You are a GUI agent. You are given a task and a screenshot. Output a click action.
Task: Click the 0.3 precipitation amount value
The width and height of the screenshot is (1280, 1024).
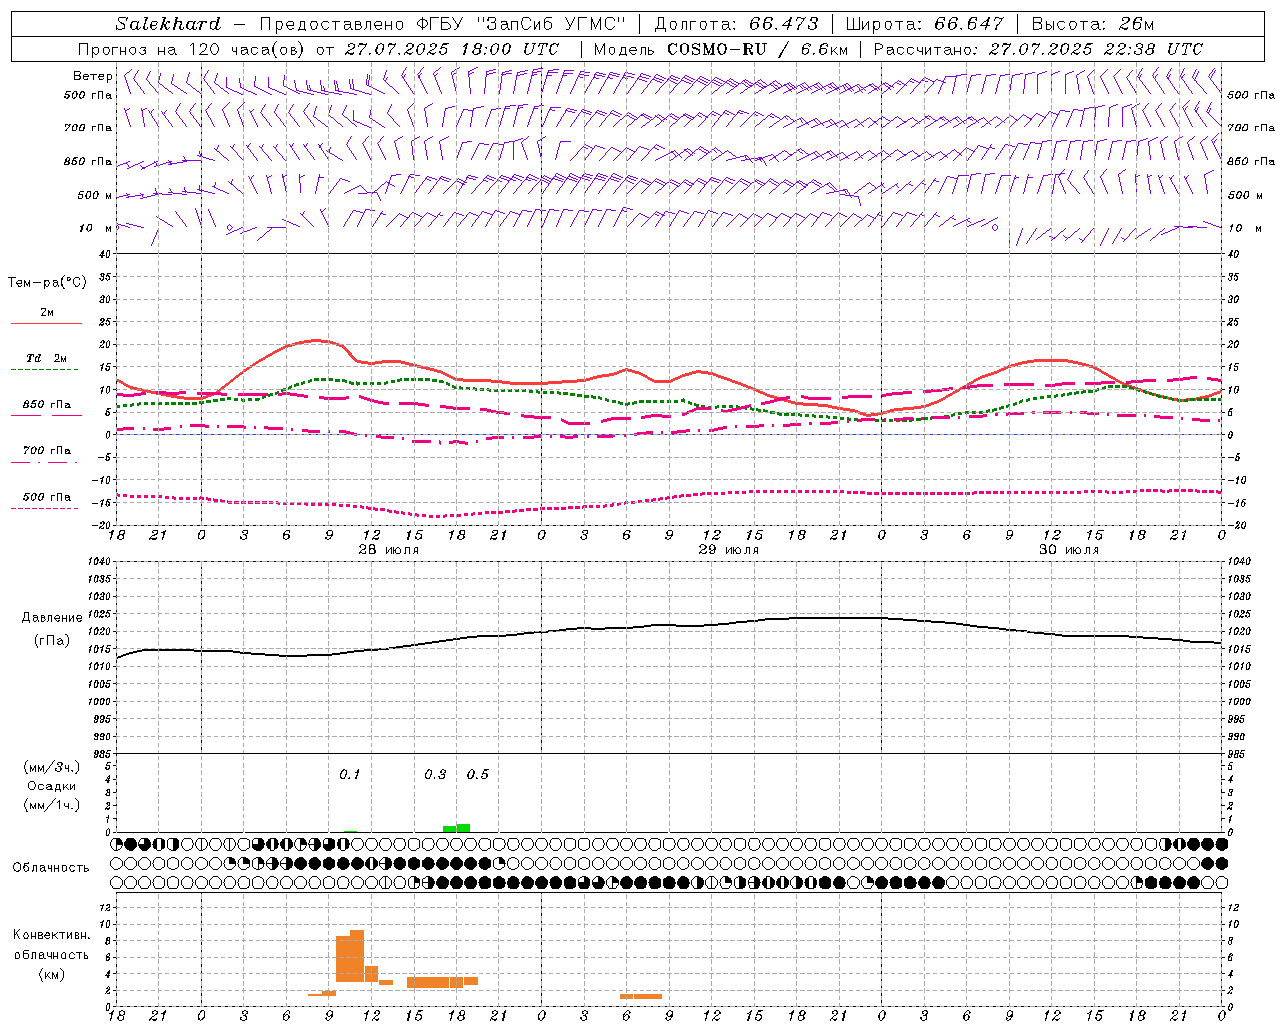[435, 775]
